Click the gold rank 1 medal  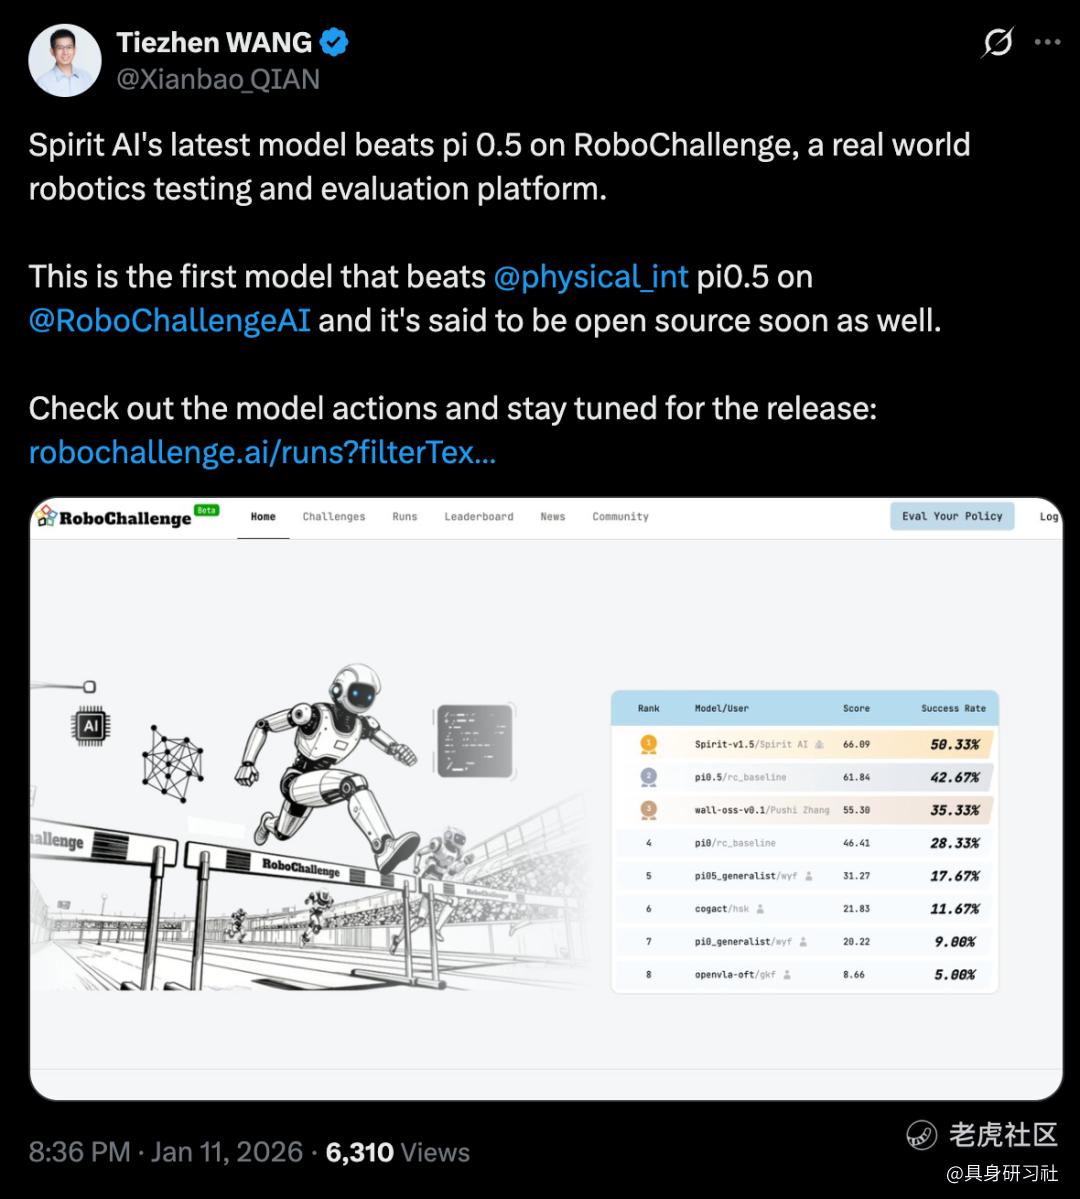coord(649,743)
